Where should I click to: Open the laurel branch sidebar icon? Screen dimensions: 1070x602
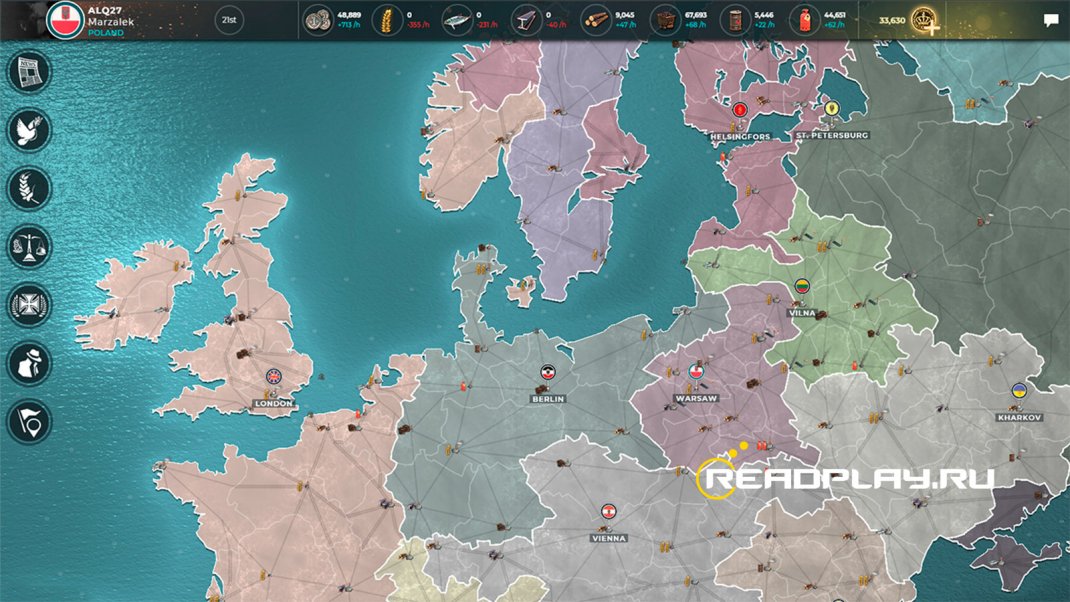[29, 188]
